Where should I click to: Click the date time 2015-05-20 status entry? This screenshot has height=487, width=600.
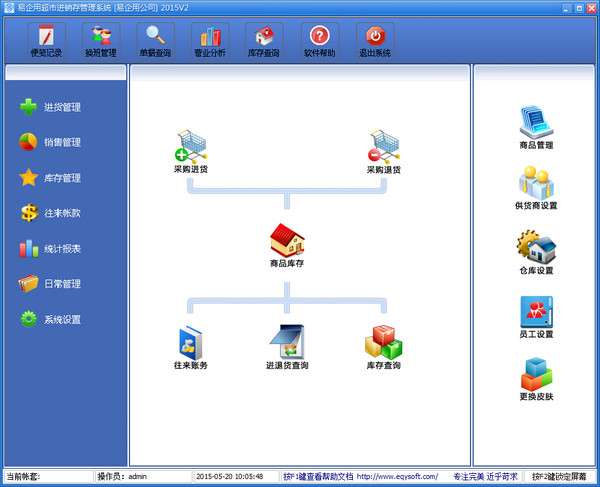[x=236, y=477]
